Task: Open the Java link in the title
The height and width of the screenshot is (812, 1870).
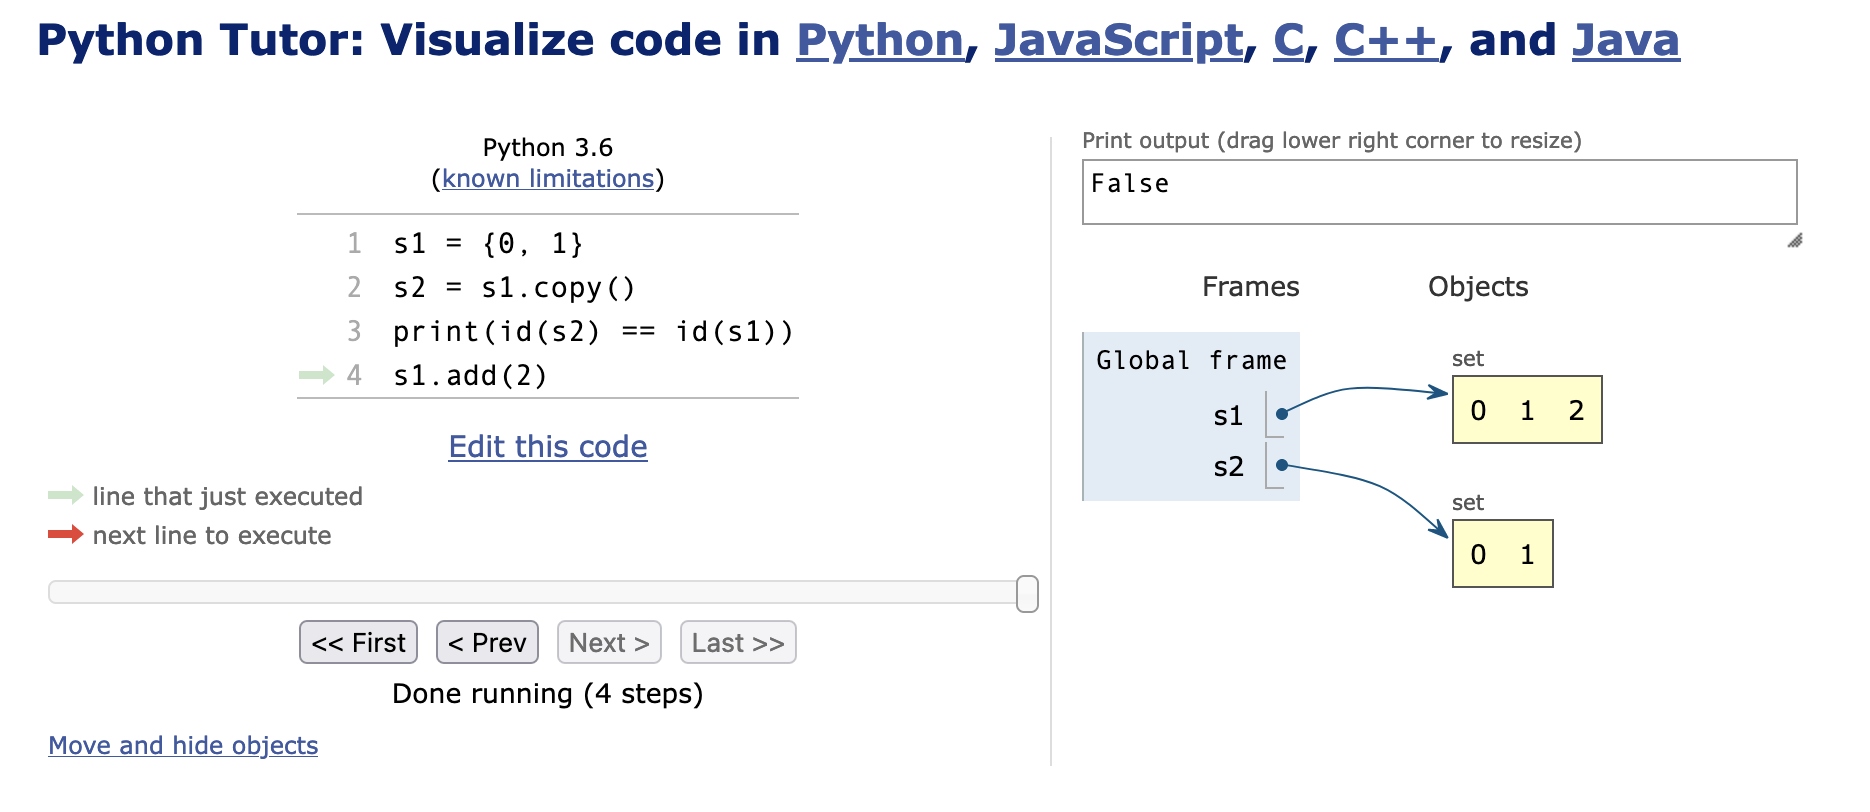Action: (x=1626, y=41)
